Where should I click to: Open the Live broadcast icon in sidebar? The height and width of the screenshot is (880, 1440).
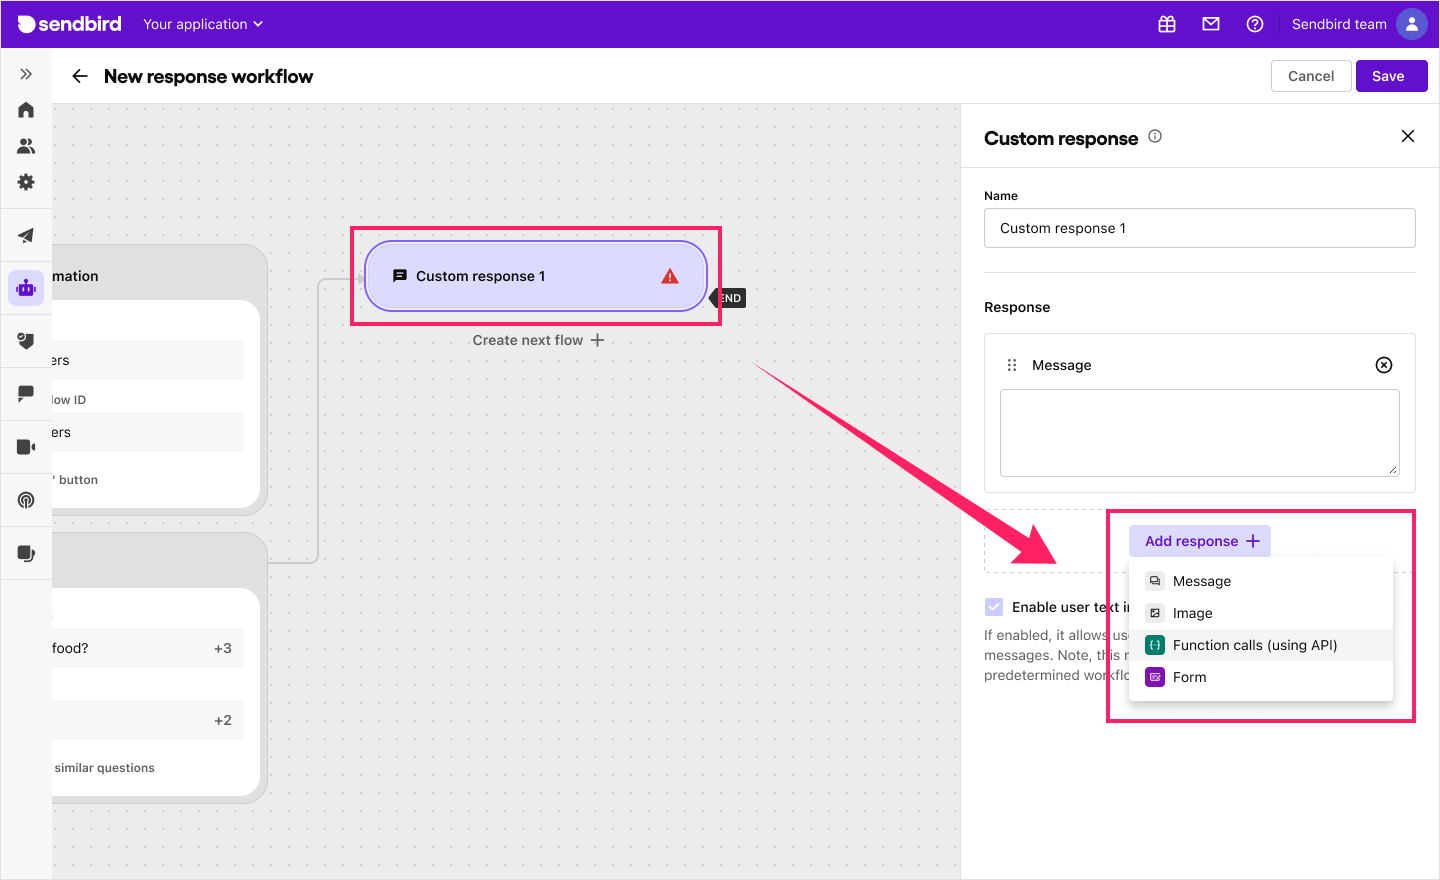pyautogui.click(x=26, y=499)
